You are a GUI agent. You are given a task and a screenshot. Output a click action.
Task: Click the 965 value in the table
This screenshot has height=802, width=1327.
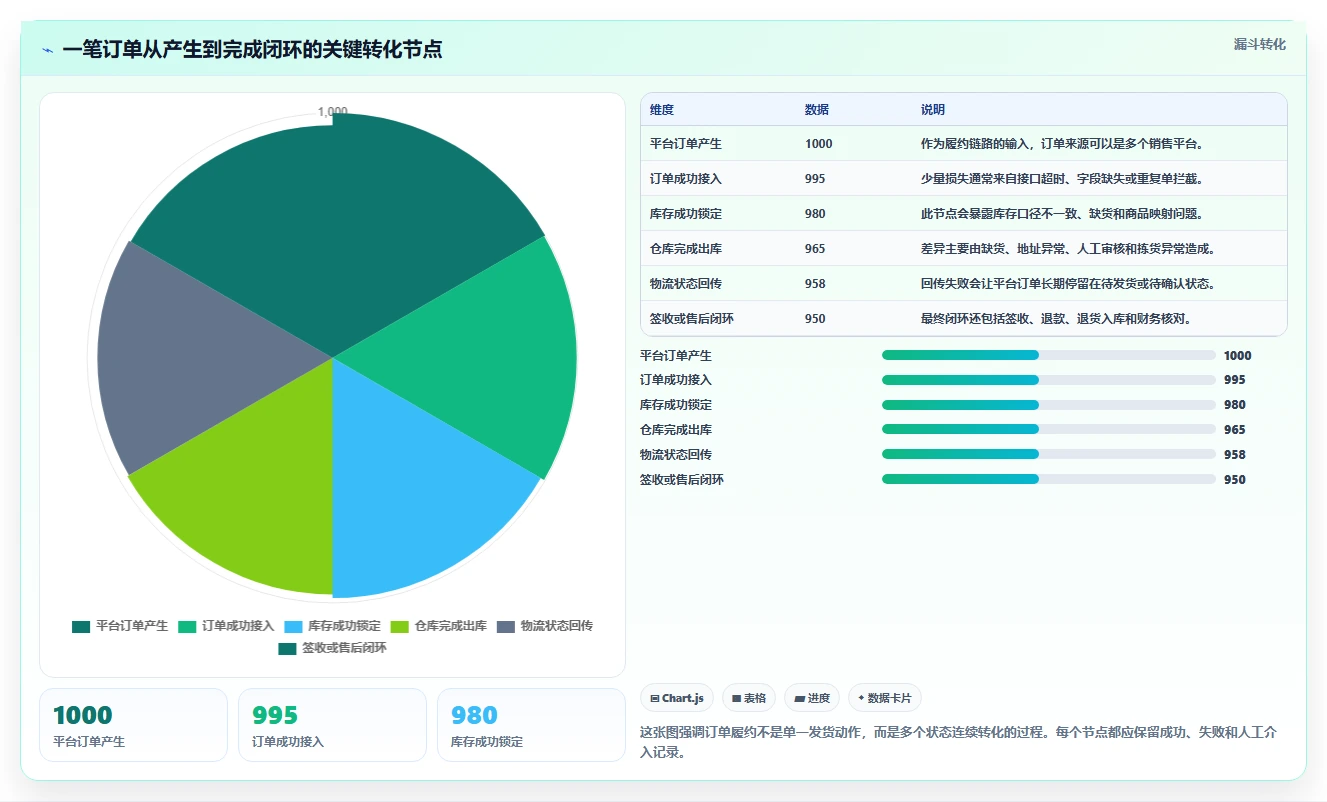click(815, 249)
